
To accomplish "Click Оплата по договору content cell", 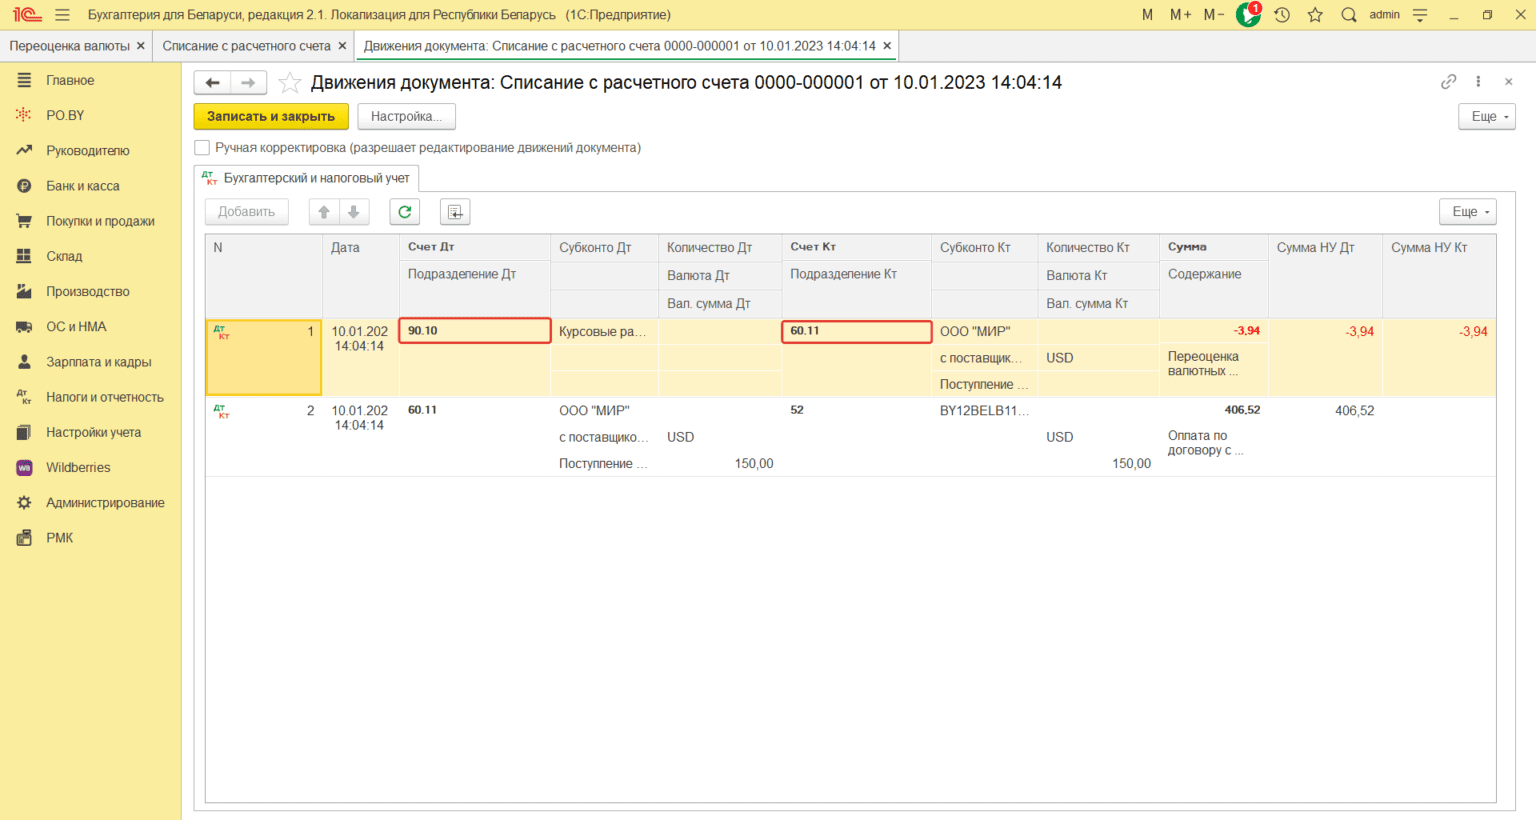I will click(x=1213, y=443).
